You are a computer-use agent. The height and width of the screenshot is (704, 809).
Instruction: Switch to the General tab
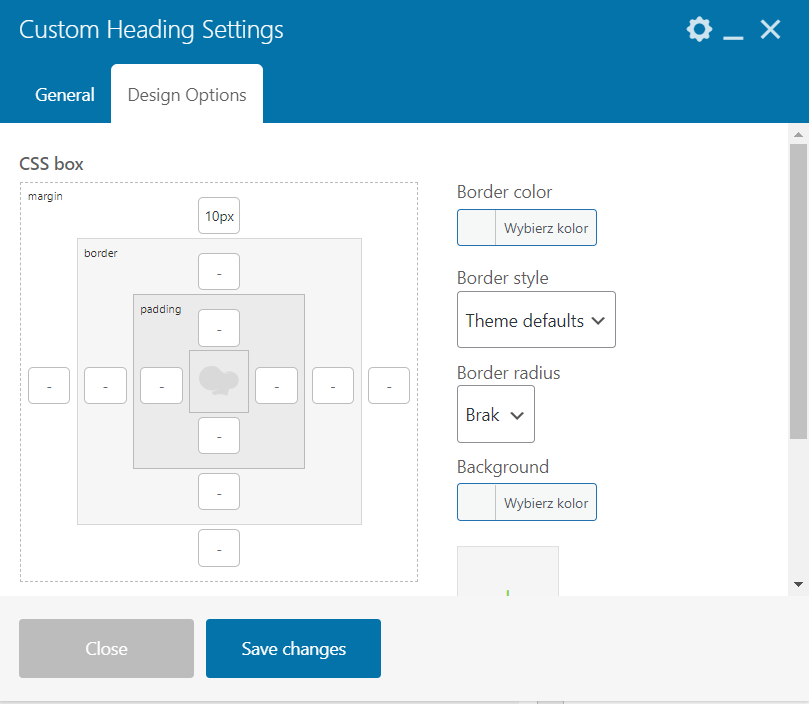coord(65,95)
